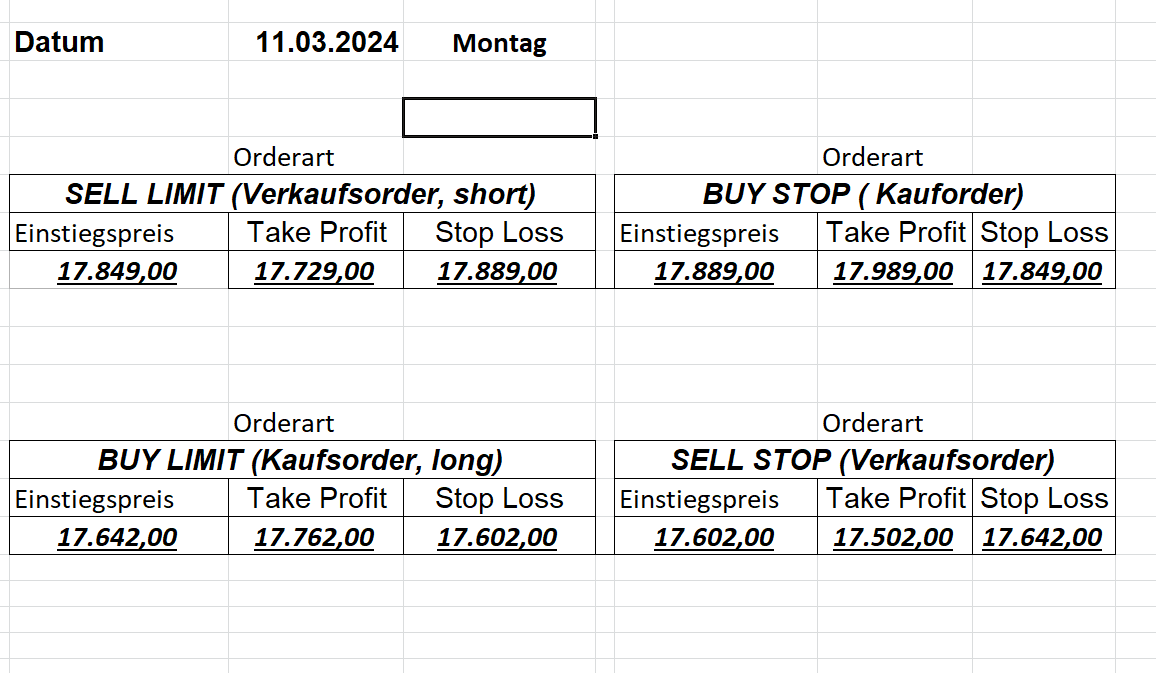Select the Montag weekday cell
The image size is (1156, 673).
pos(499,44)
